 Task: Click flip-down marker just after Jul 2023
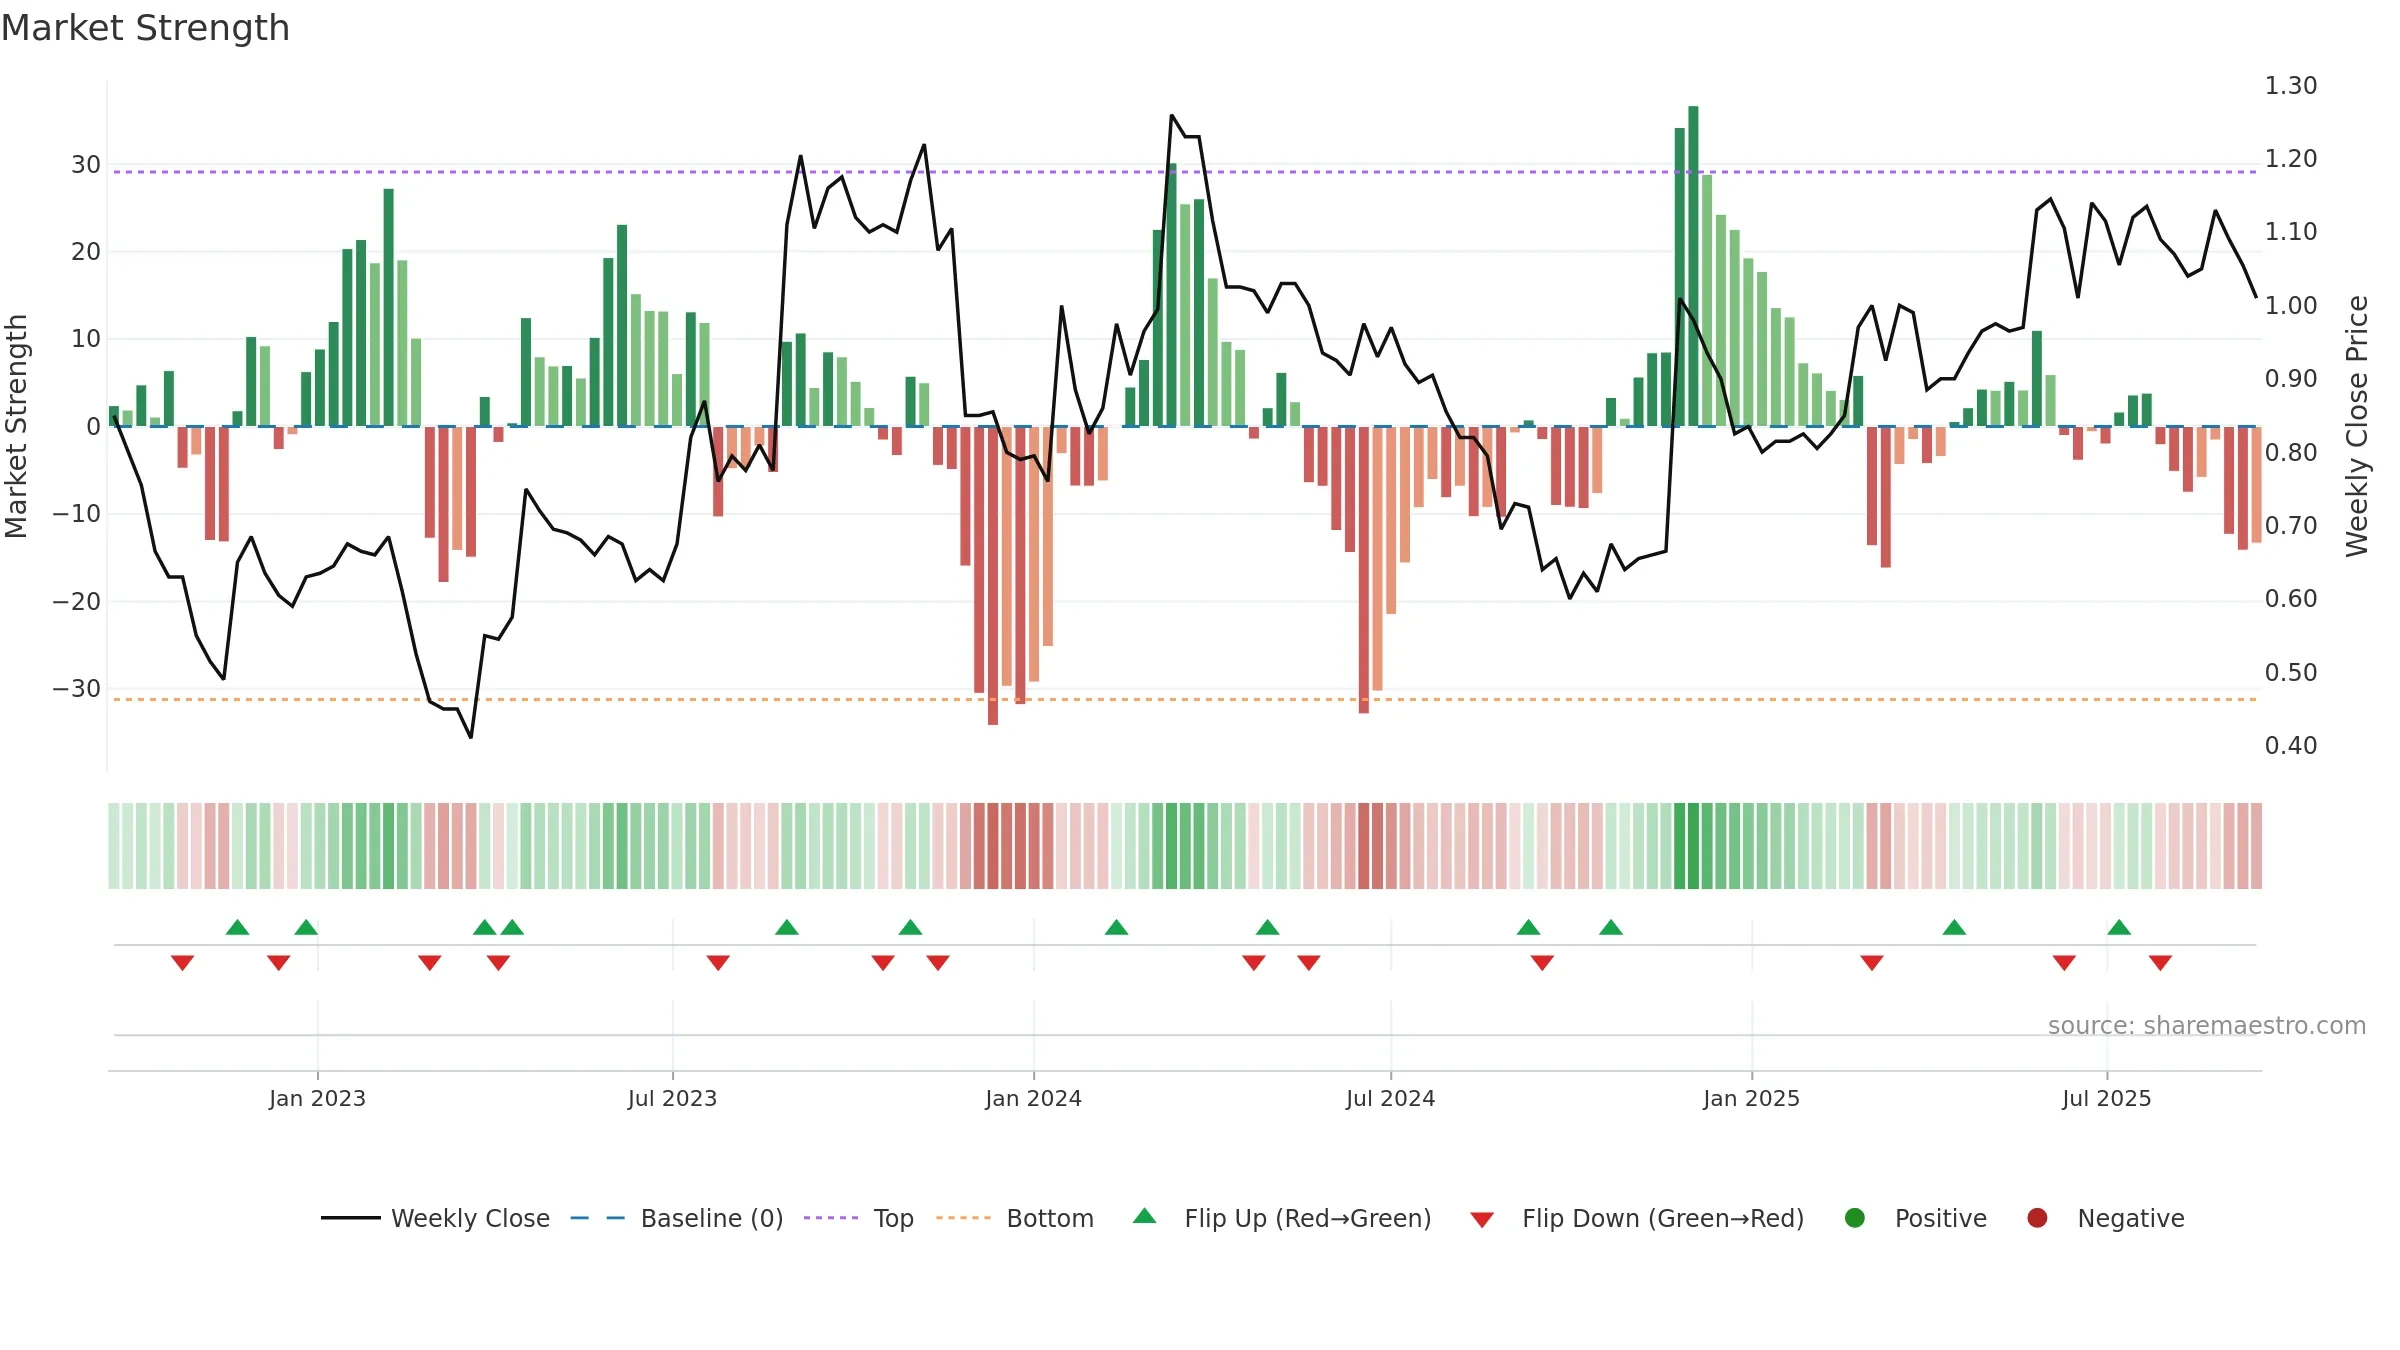[x=718, y=963]
